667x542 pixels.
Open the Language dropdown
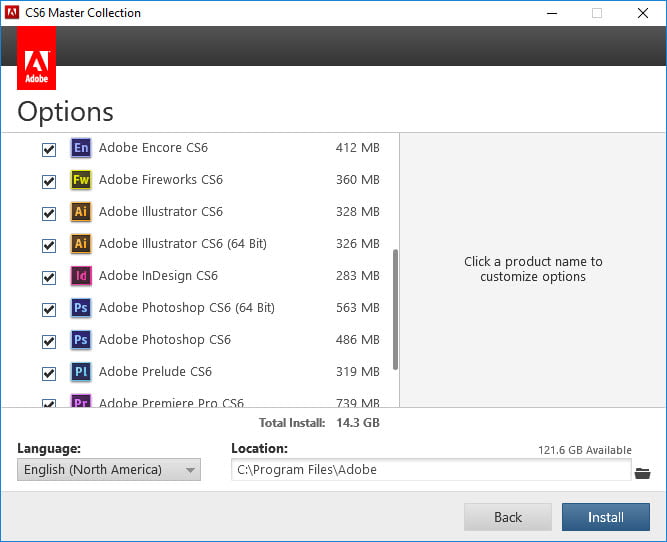[x=109, y=470]
